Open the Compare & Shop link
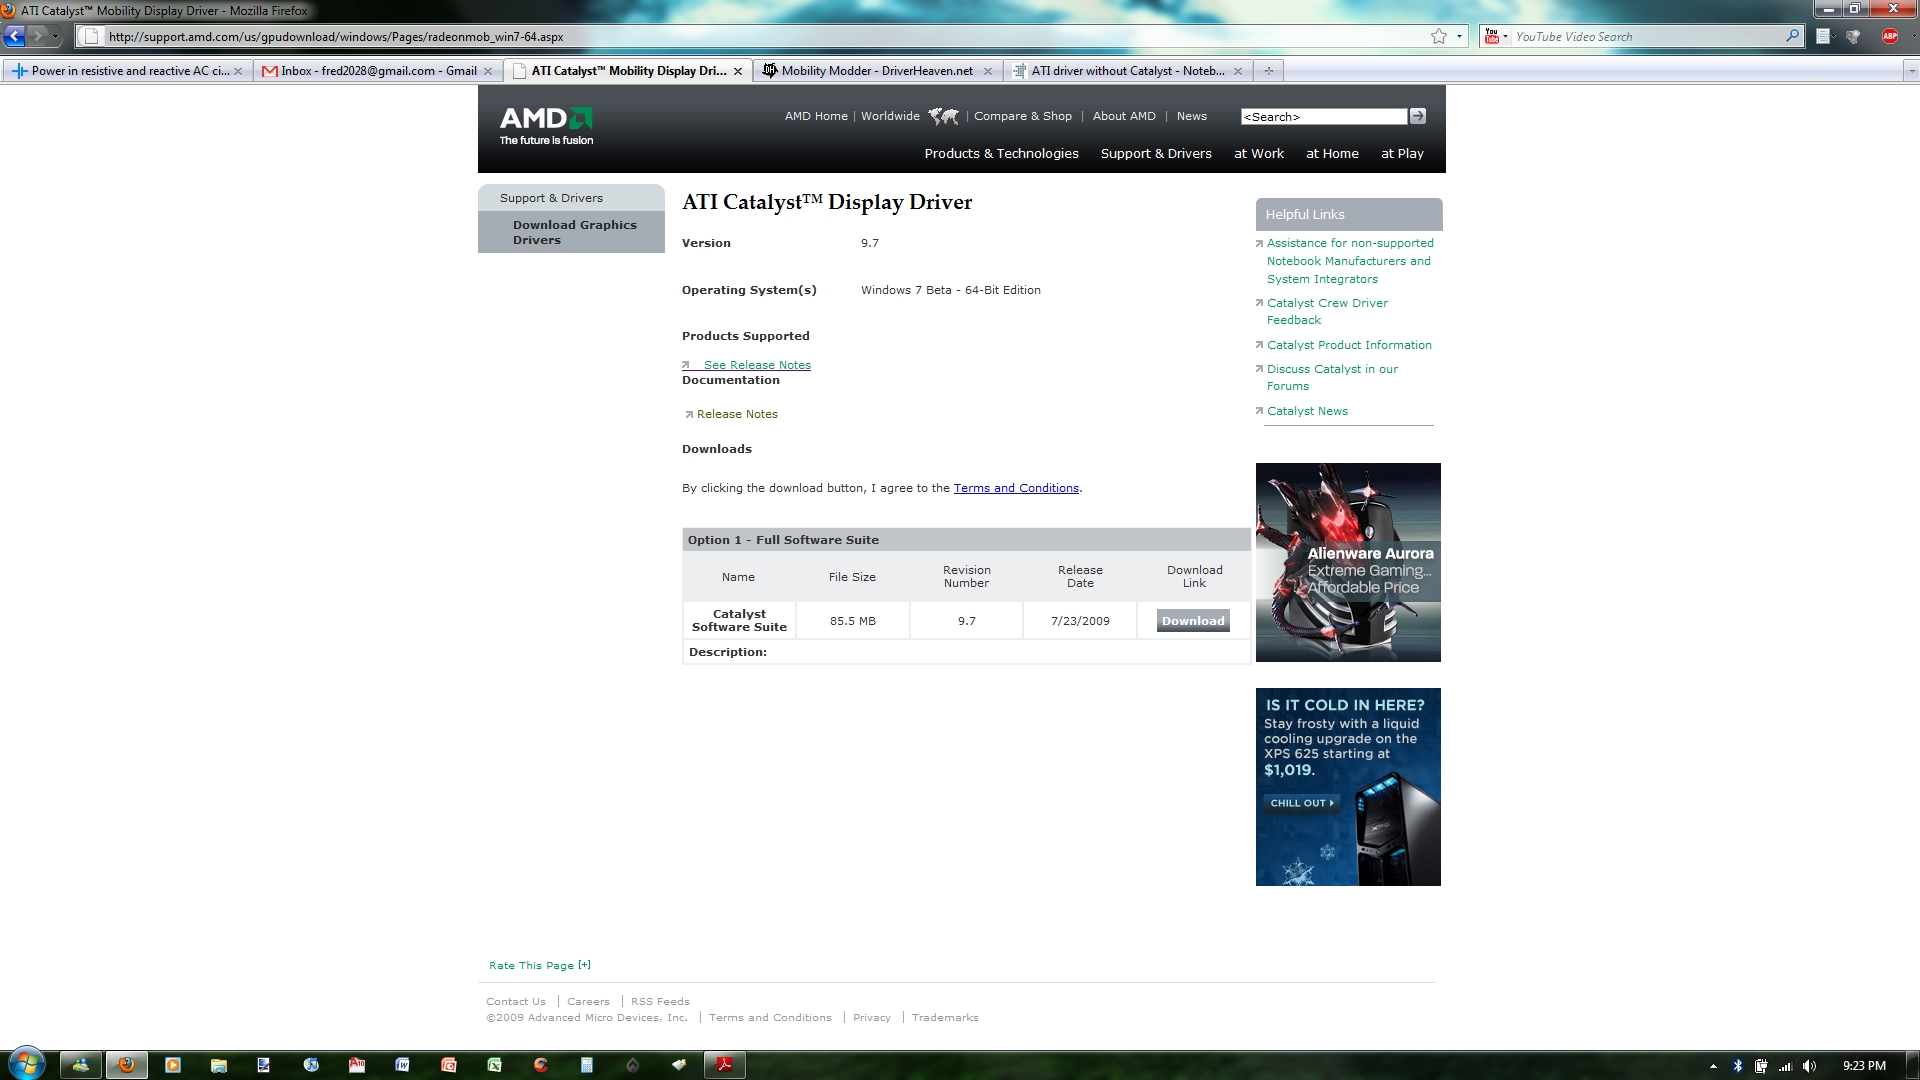 1023,116
